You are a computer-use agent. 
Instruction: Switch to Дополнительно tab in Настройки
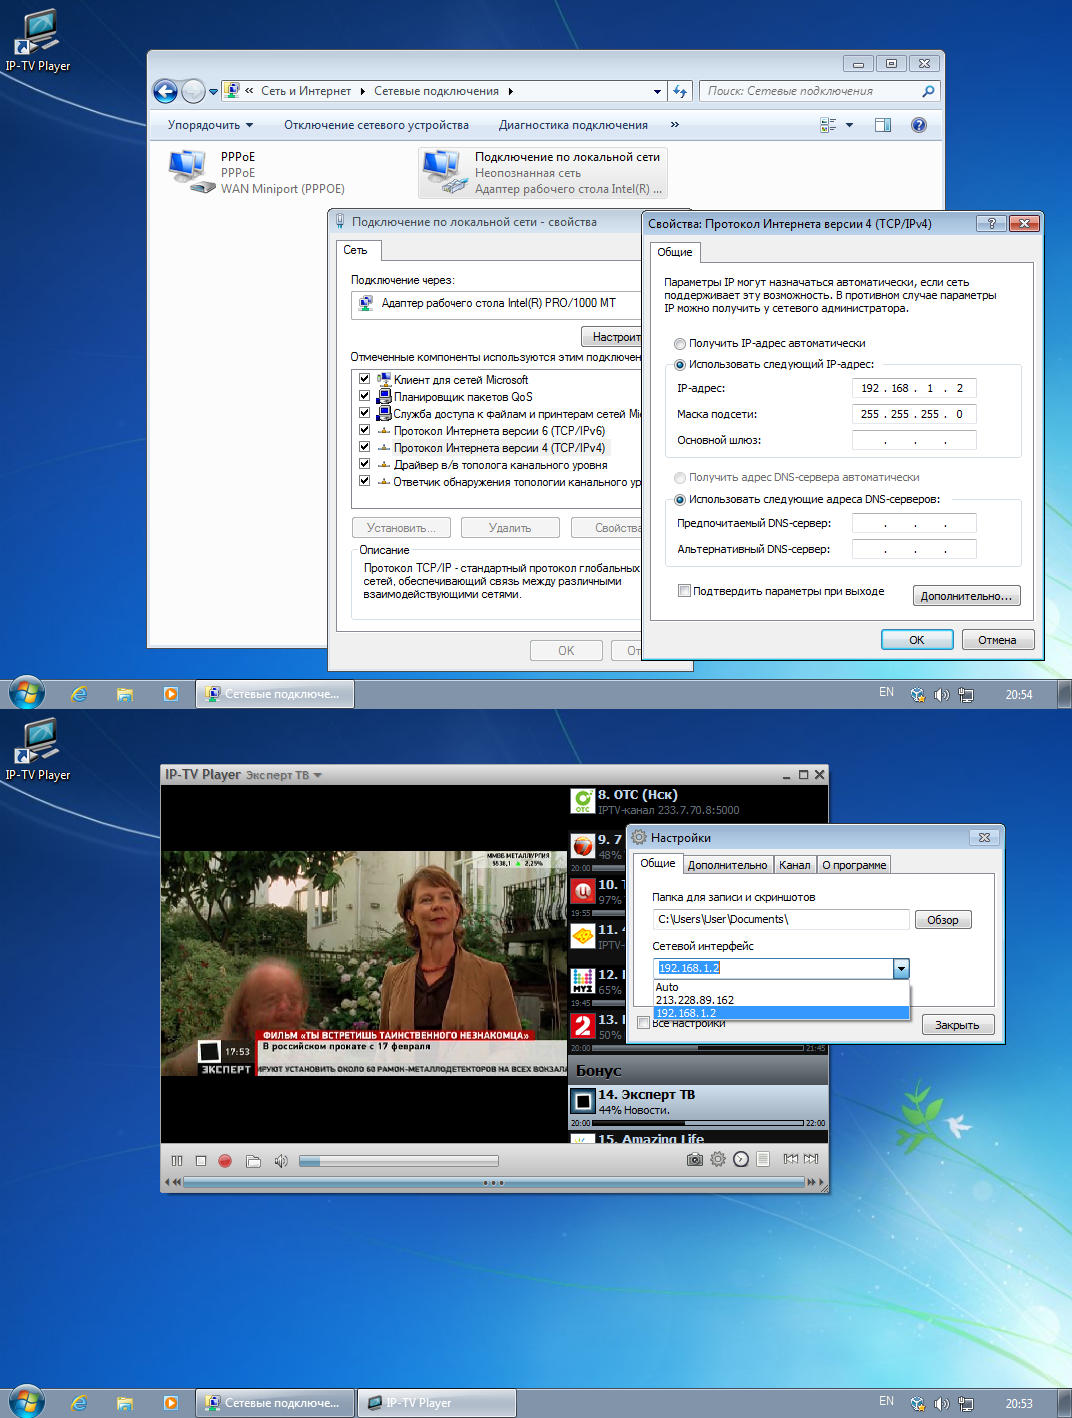click(x=728, y=865)
